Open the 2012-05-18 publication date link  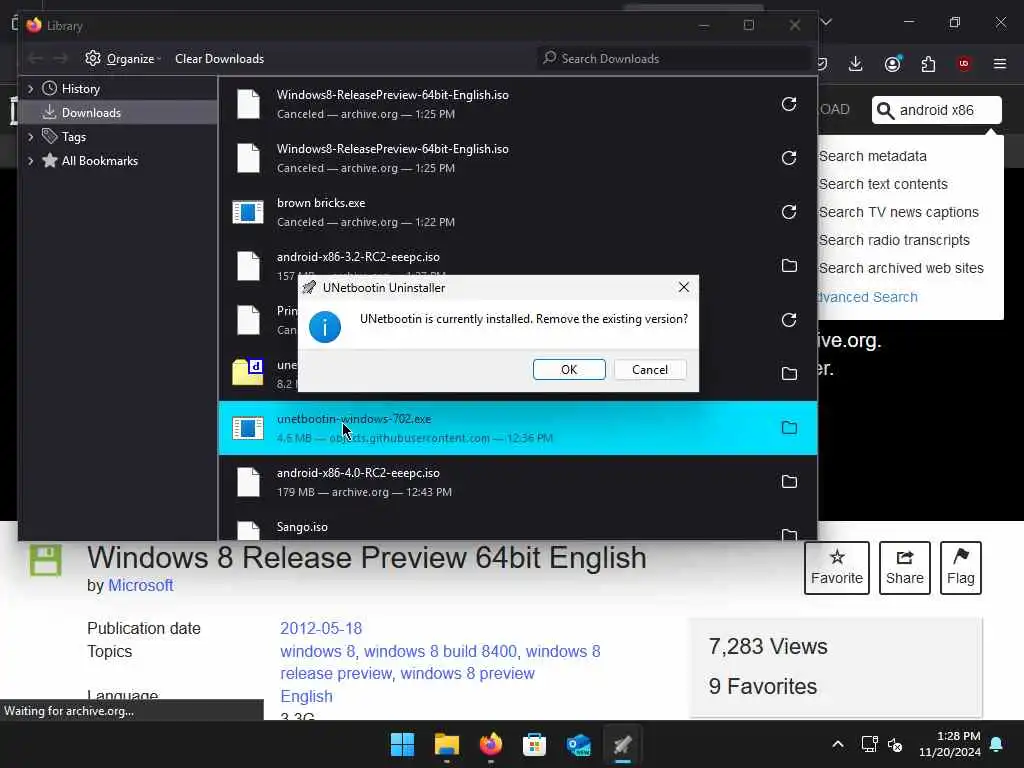(321, 628)
